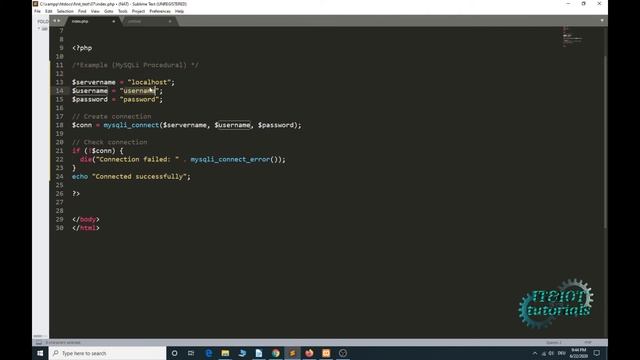Toggle the side bar from status bar icon
640x360 pixels.
click(38, 342)
